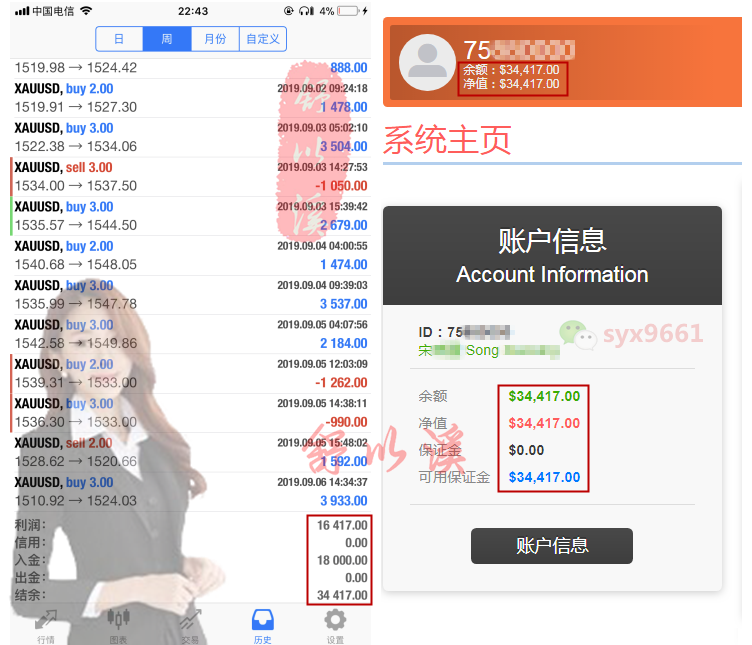Tap the -1 262.00 loss value

click(x=341, y=382)
